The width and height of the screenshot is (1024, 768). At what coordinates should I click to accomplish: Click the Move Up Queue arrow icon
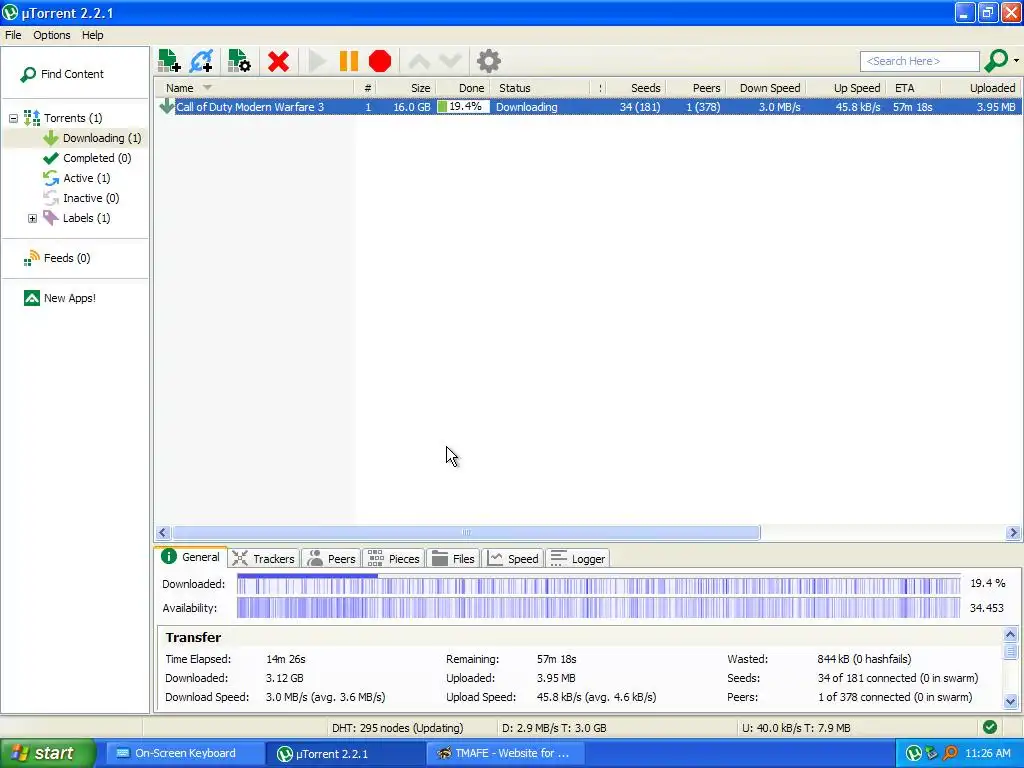pos(419,61)
